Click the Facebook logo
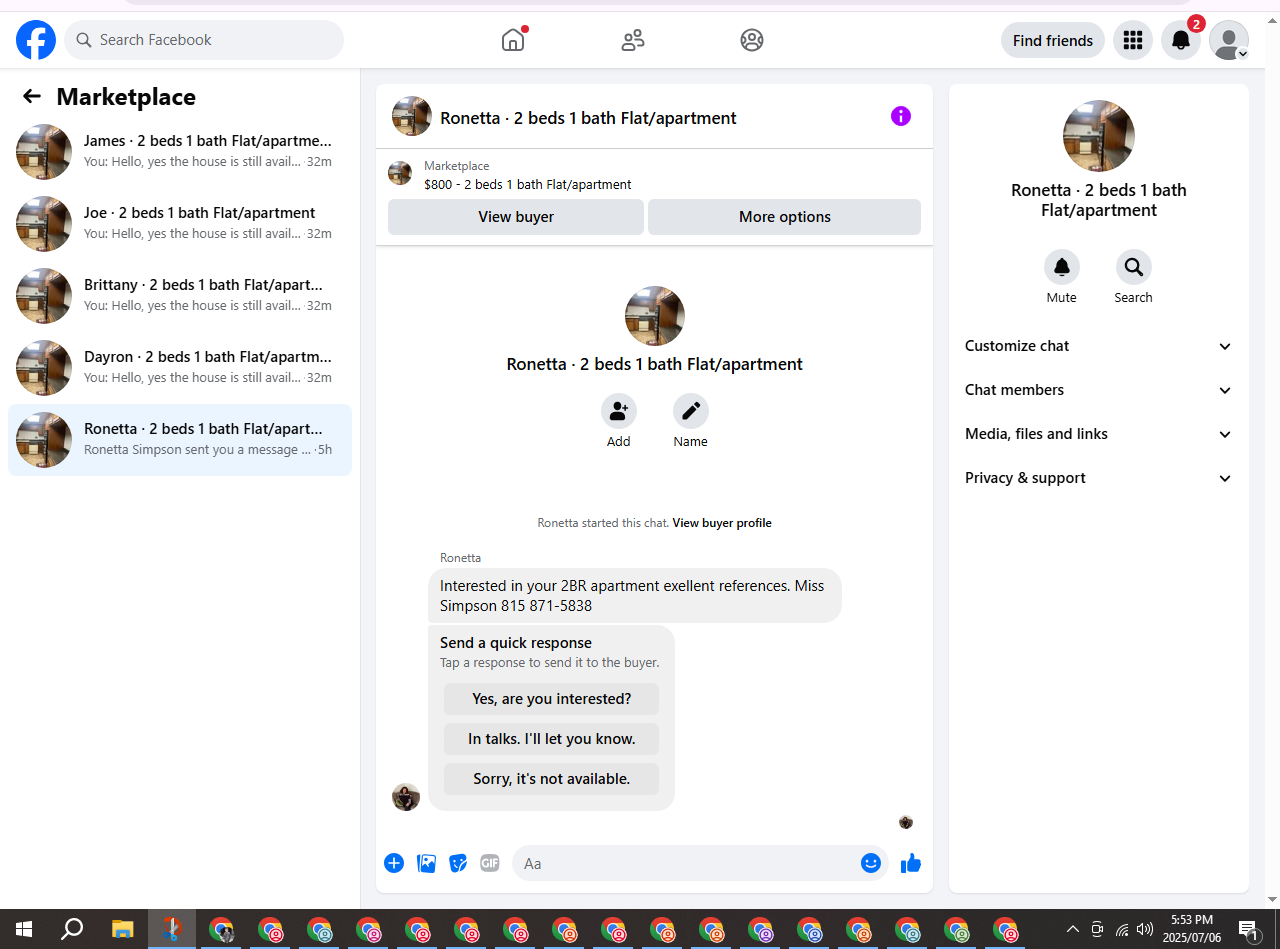1280x949 pixels. tap(36, 40)
